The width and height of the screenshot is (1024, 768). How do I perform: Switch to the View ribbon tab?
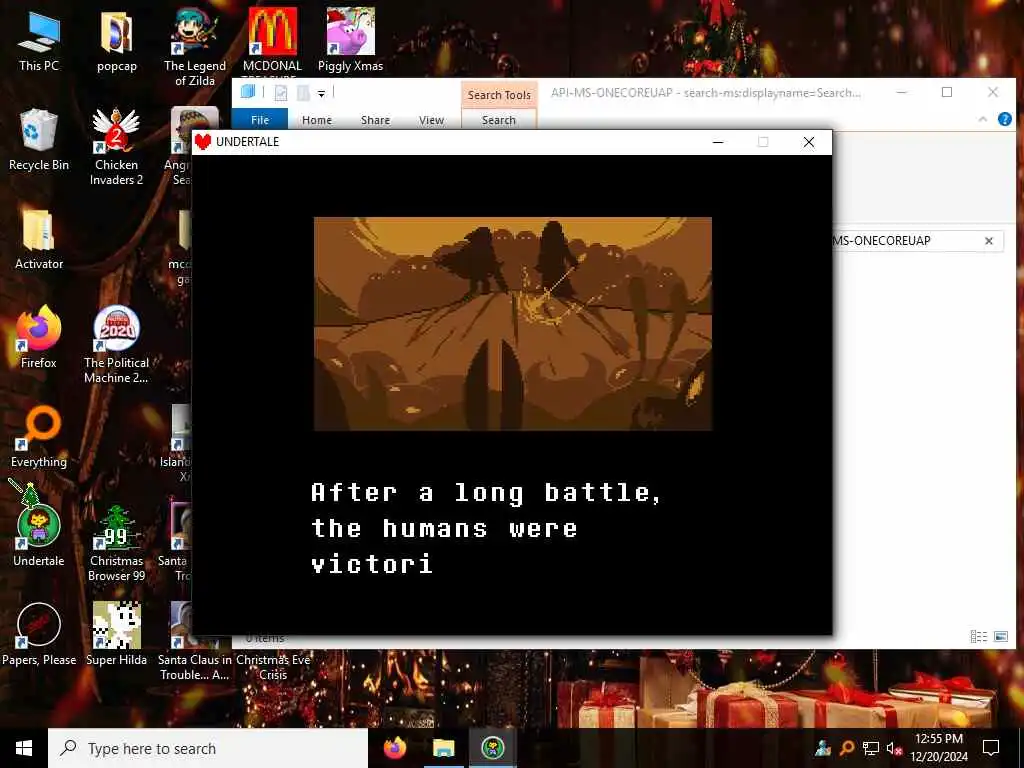pyautogui.click(x=431, y=120)
